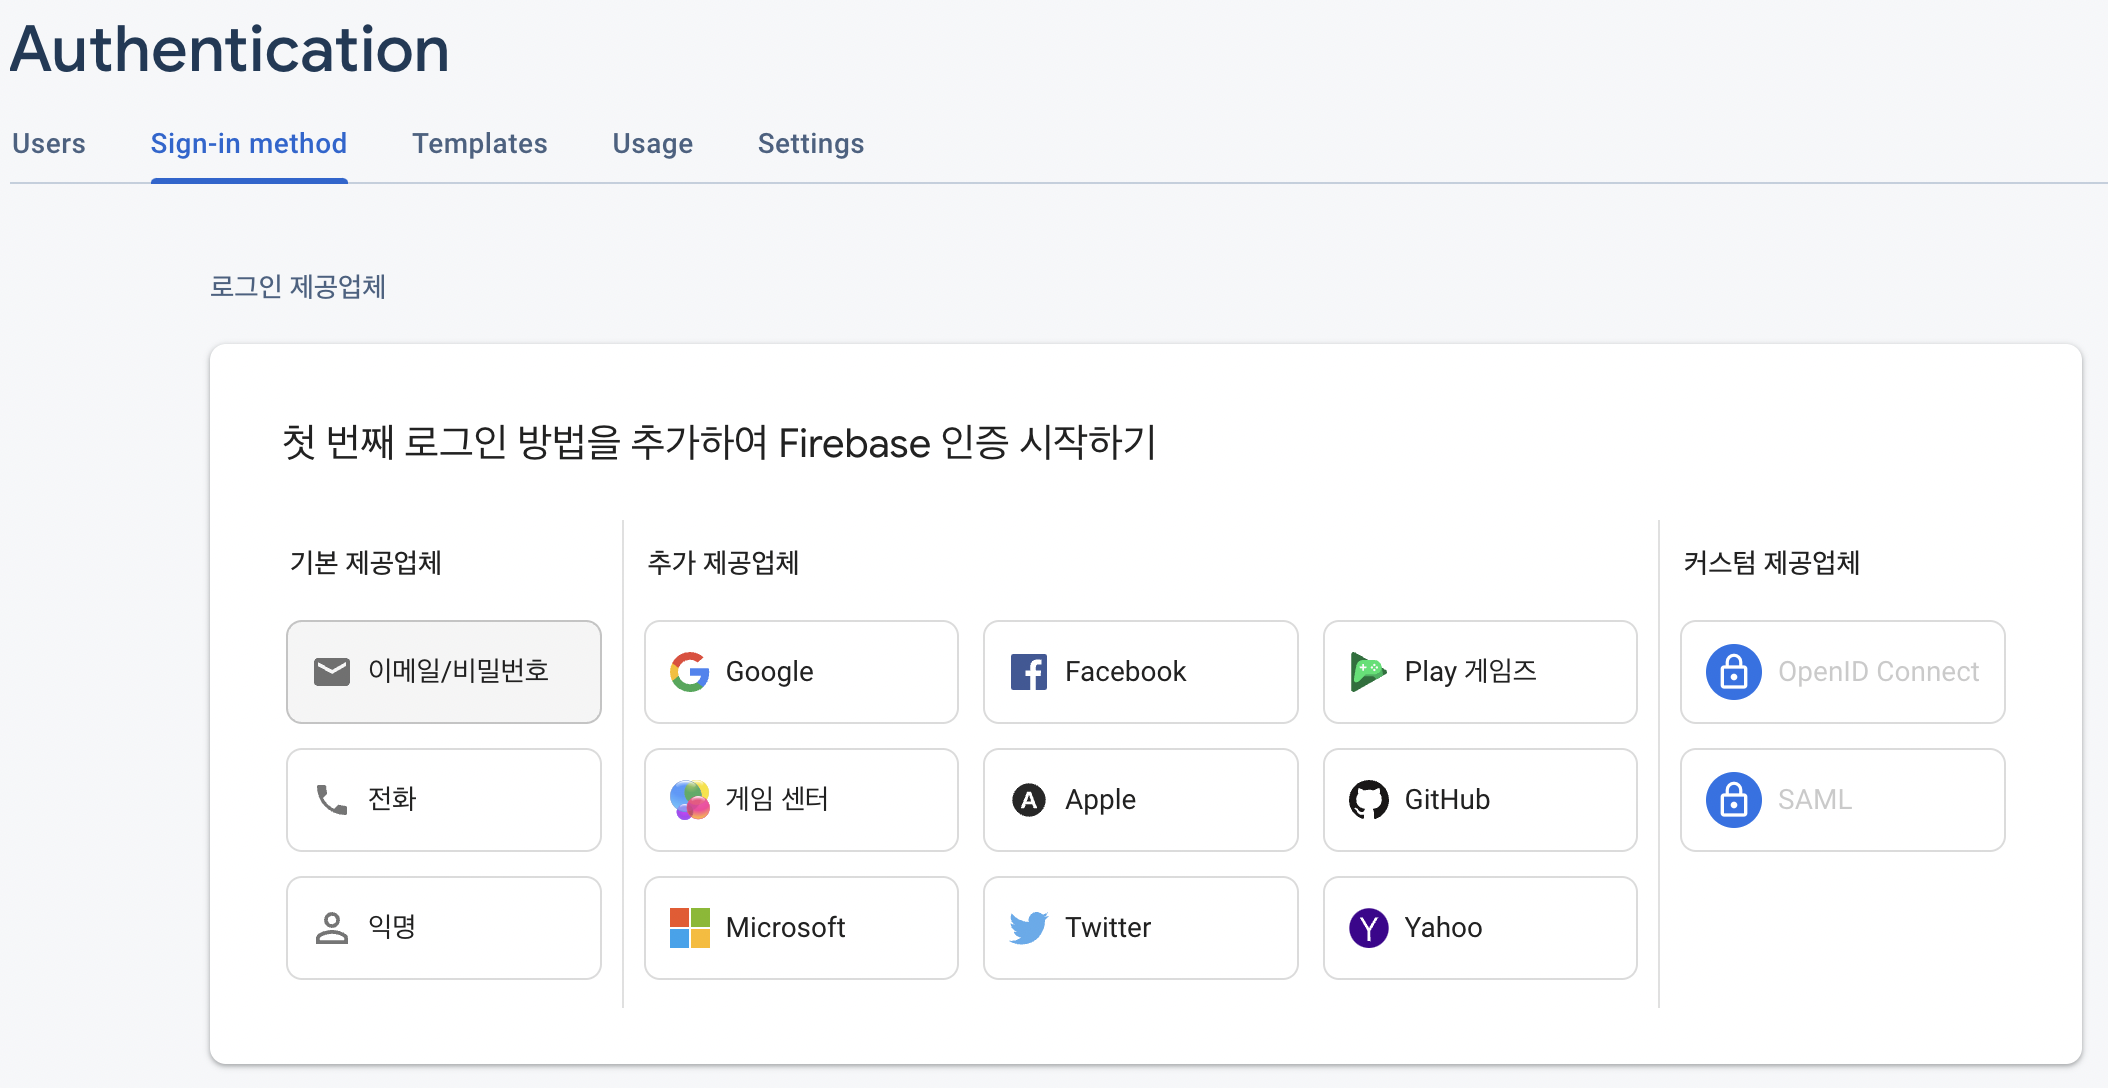Click the Google logo icon
The height and width of the screenshot is (1088, 2108).
689,672
